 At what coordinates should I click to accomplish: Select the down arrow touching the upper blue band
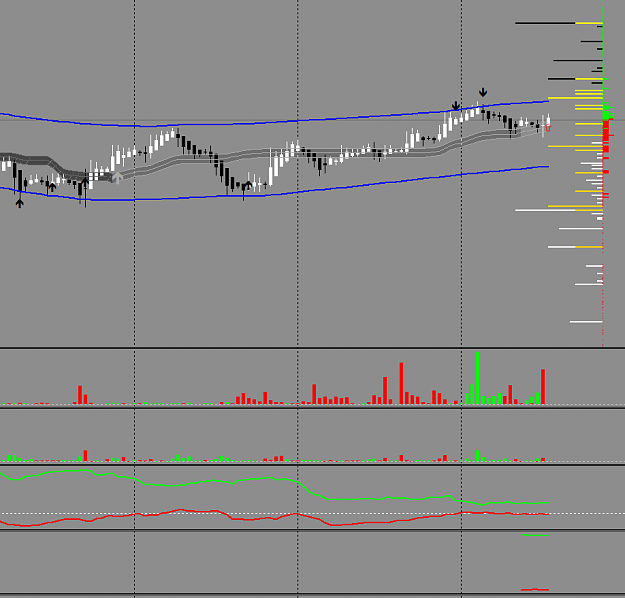tap(456, 106)
